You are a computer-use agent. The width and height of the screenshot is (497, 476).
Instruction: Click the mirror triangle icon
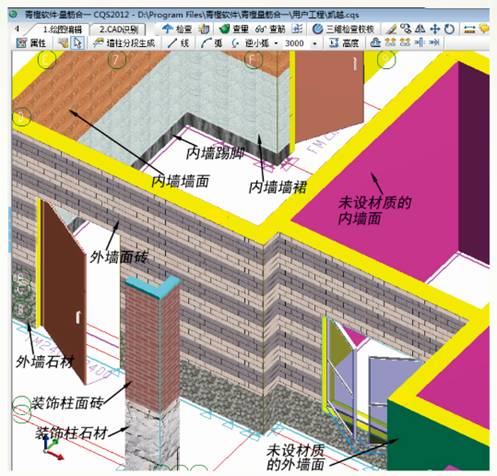(x=420, y=29)
